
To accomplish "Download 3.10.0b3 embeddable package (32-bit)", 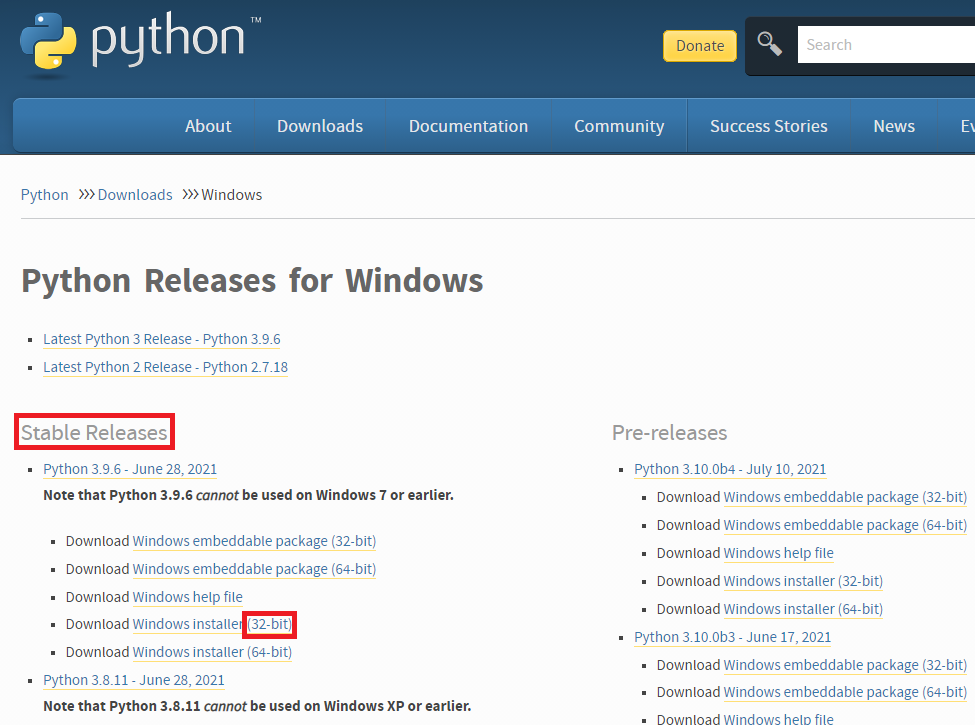I will [x=845, y=665].
